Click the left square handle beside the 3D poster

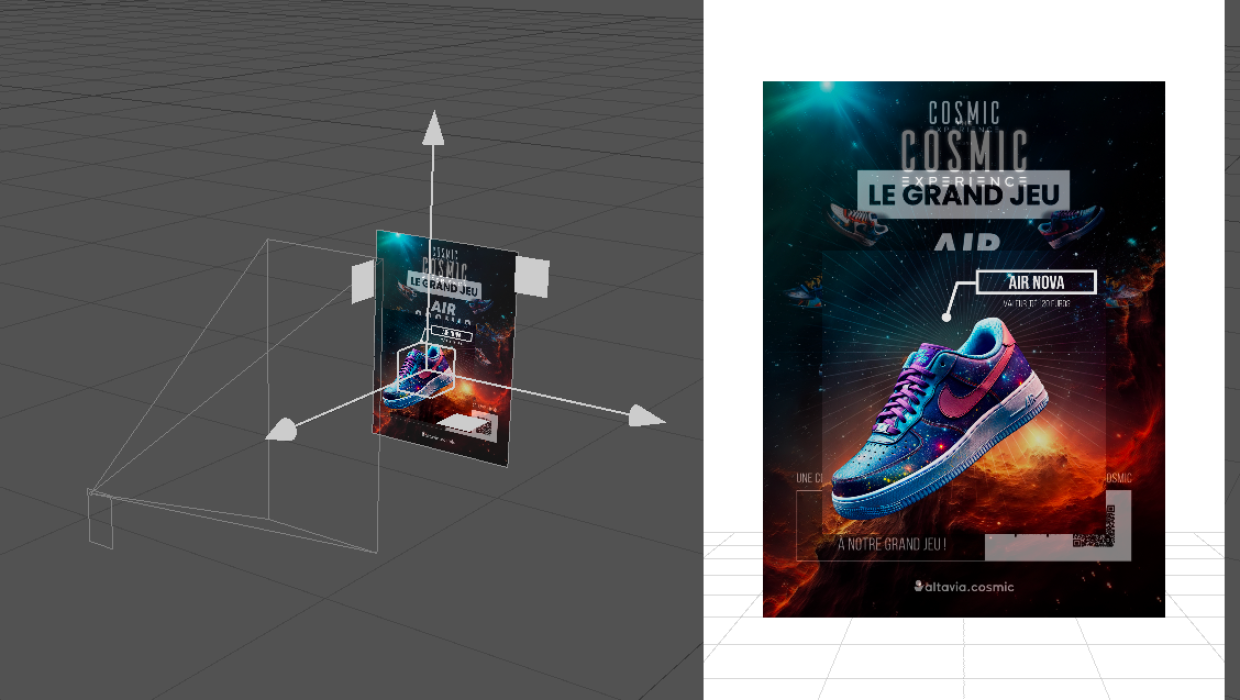361,283
